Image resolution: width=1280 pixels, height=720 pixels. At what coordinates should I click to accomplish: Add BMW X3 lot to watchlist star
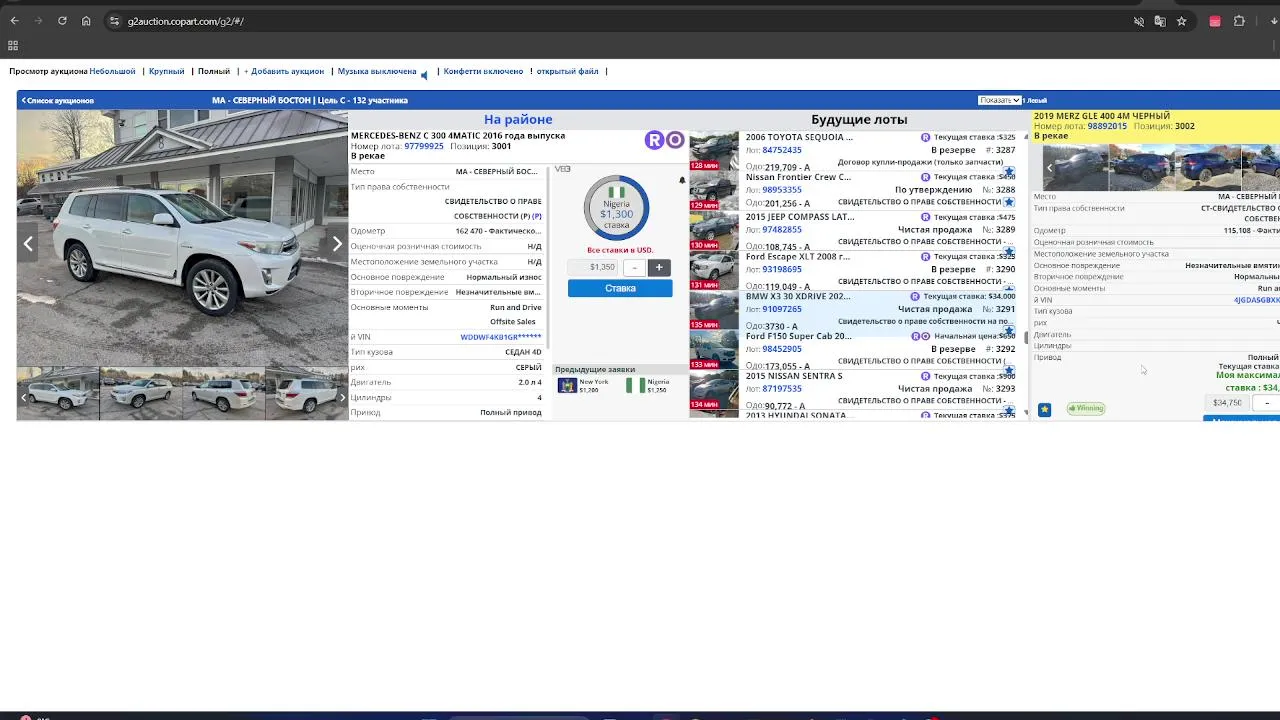pos(1009,331)
